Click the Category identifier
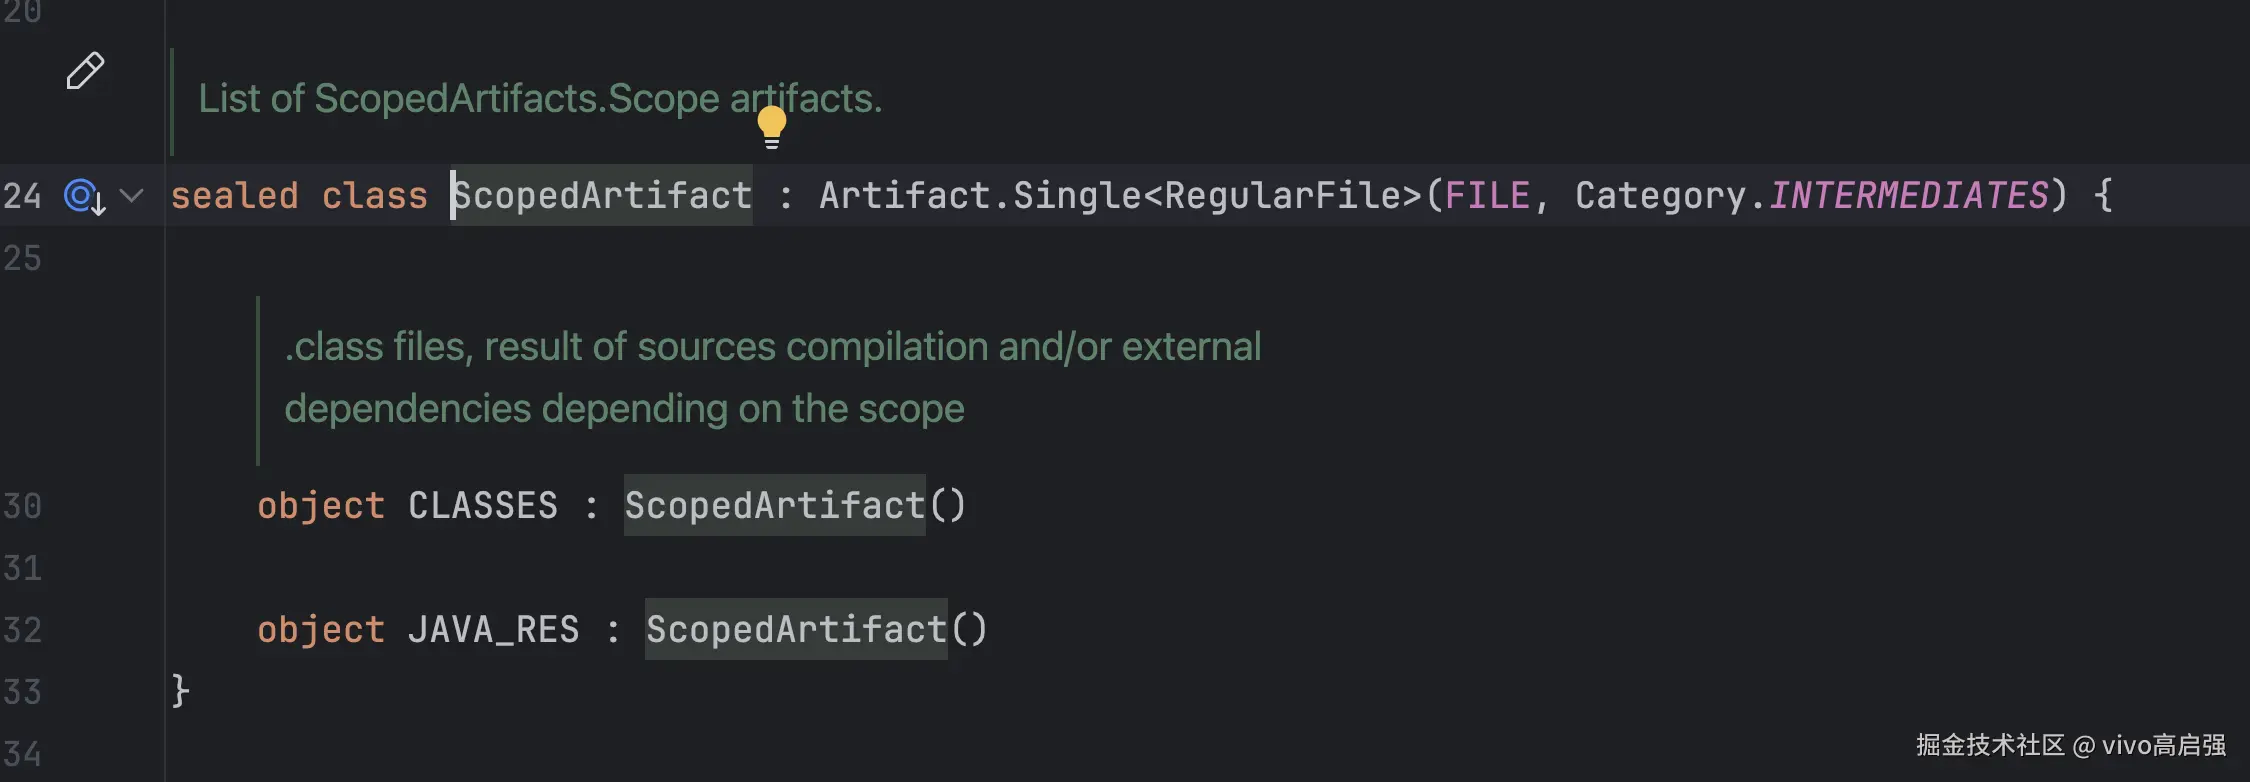 [x=1660, y=196]
